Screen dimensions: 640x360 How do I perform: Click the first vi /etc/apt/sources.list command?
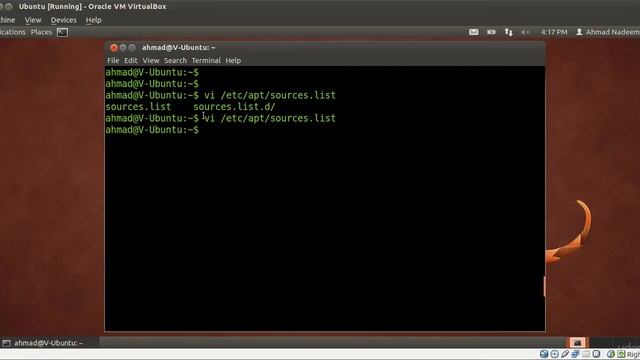(x=270, y=96)
